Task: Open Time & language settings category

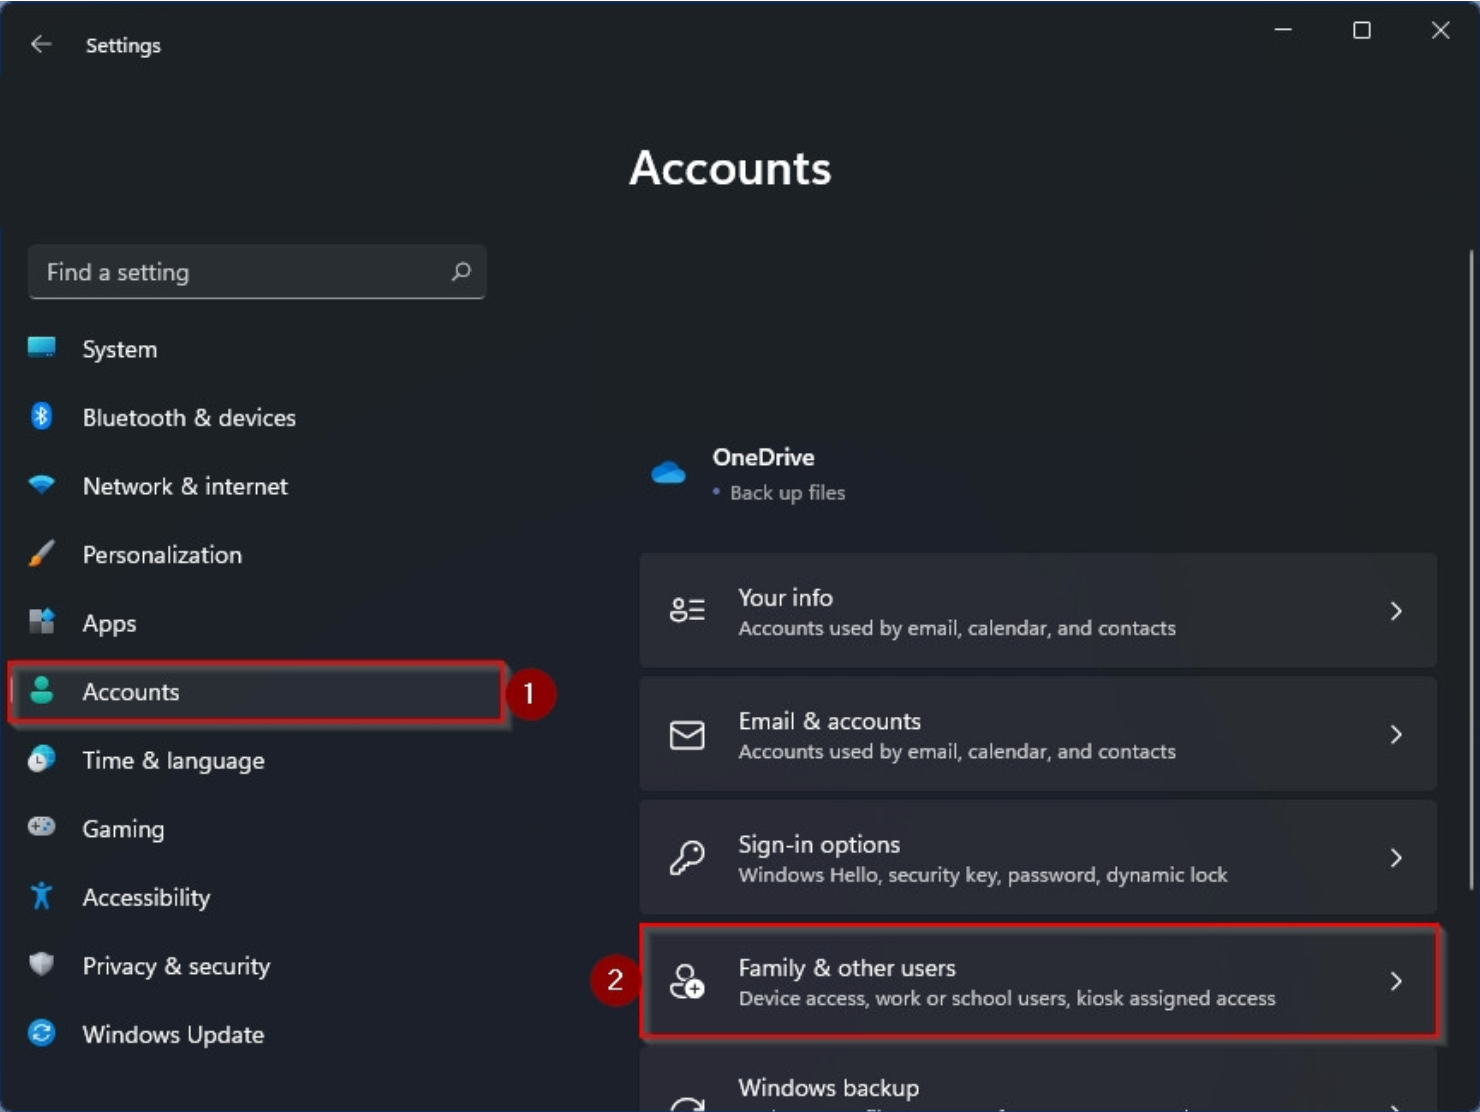Action: (x=173, y=760)
